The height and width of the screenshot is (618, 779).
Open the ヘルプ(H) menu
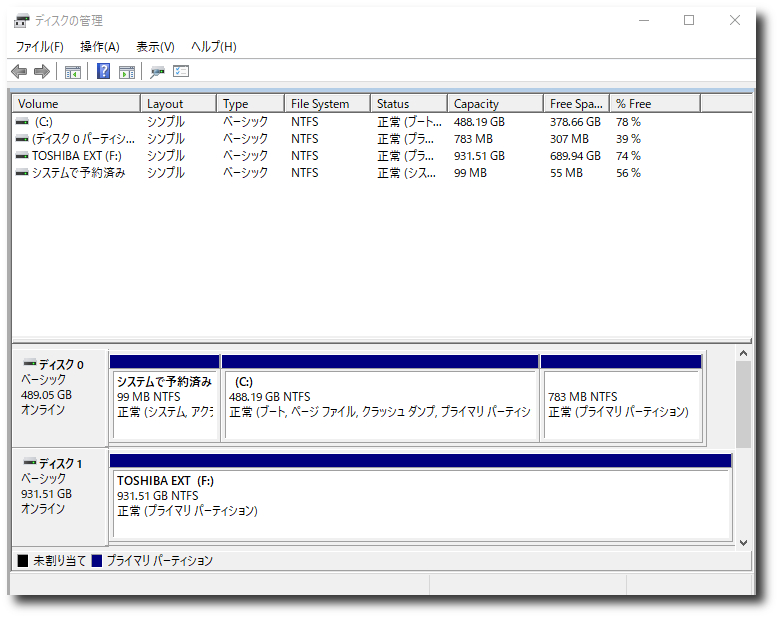coord(213,47)
